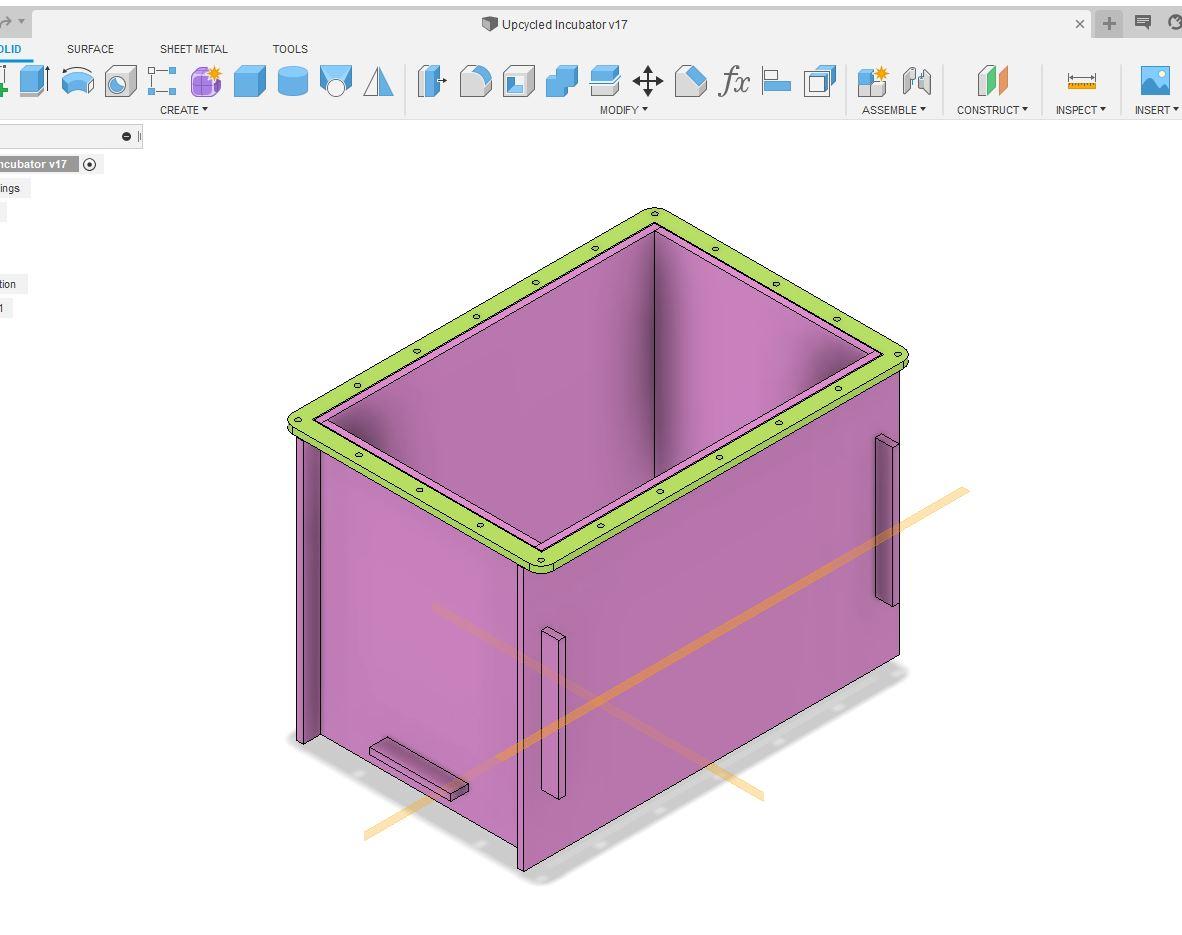Click the Redo arrow
The width and height of the screenshot is (1182, 935).
[5, 22]
